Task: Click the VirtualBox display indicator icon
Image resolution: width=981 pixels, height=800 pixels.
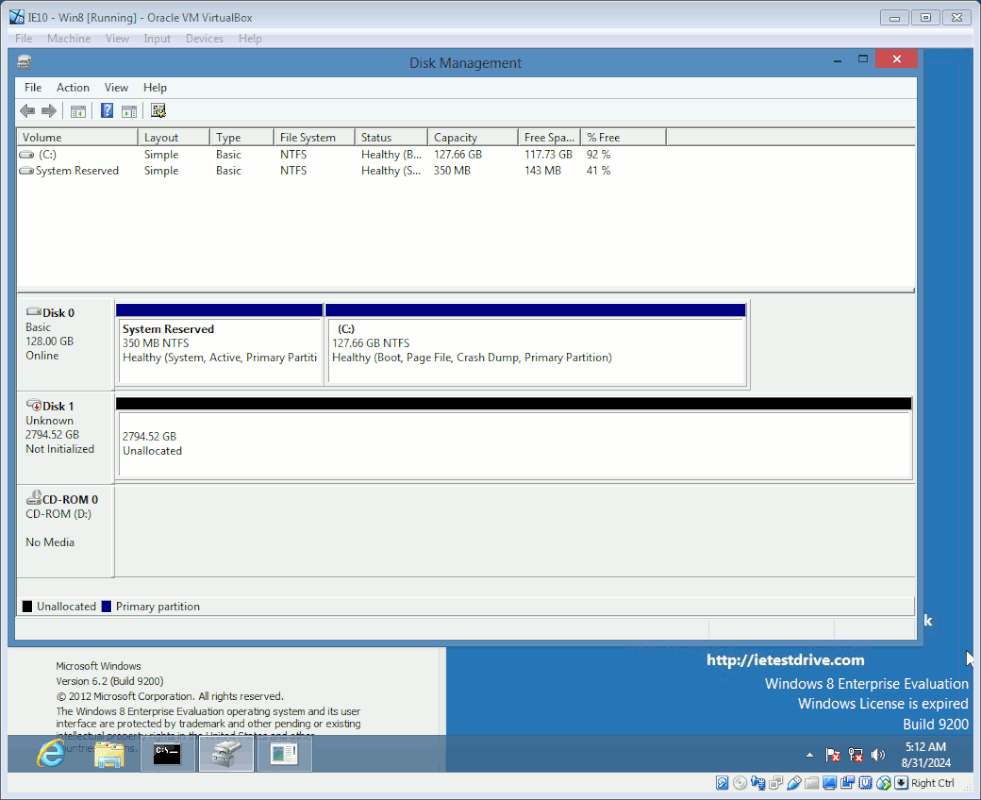Action: pos(830,783)
